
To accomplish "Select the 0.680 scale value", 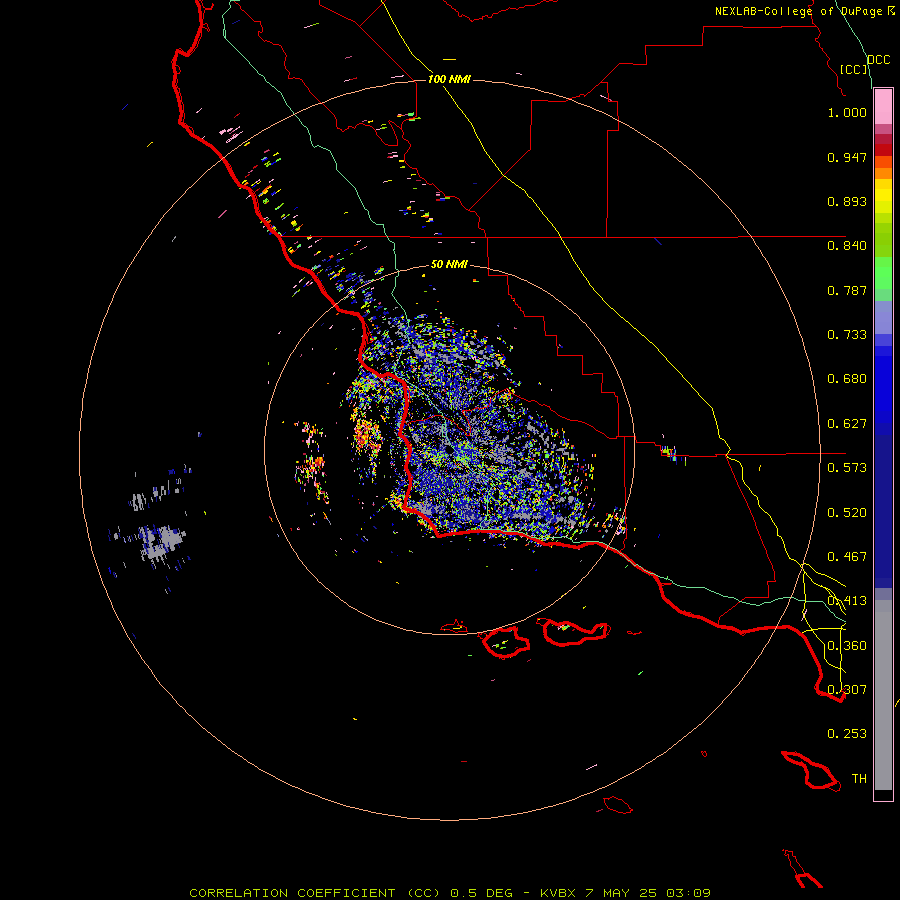I will (x=847, y=379).
